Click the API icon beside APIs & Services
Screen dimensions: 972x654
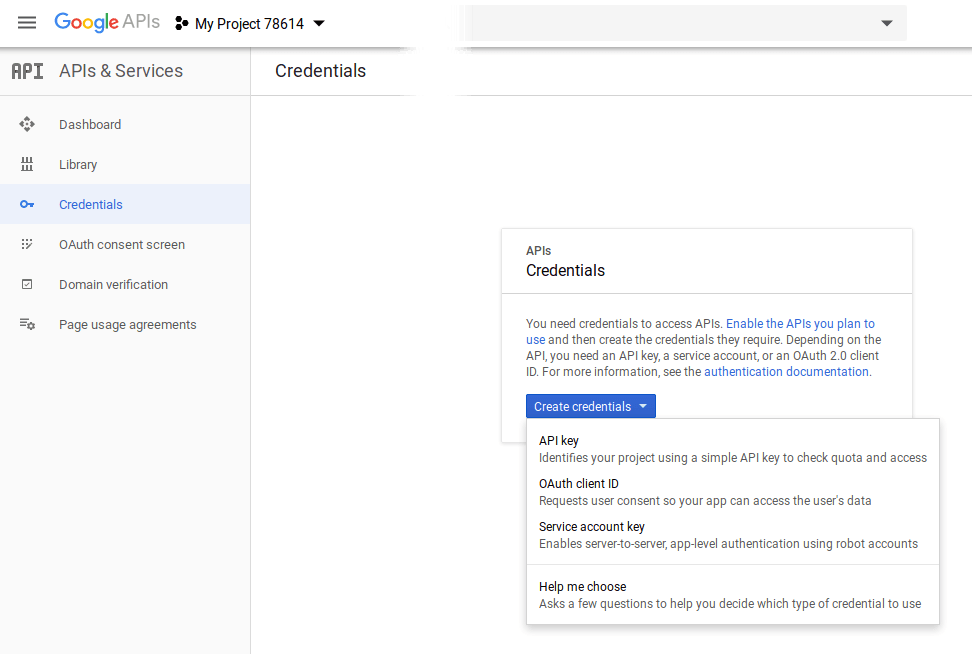27,71
